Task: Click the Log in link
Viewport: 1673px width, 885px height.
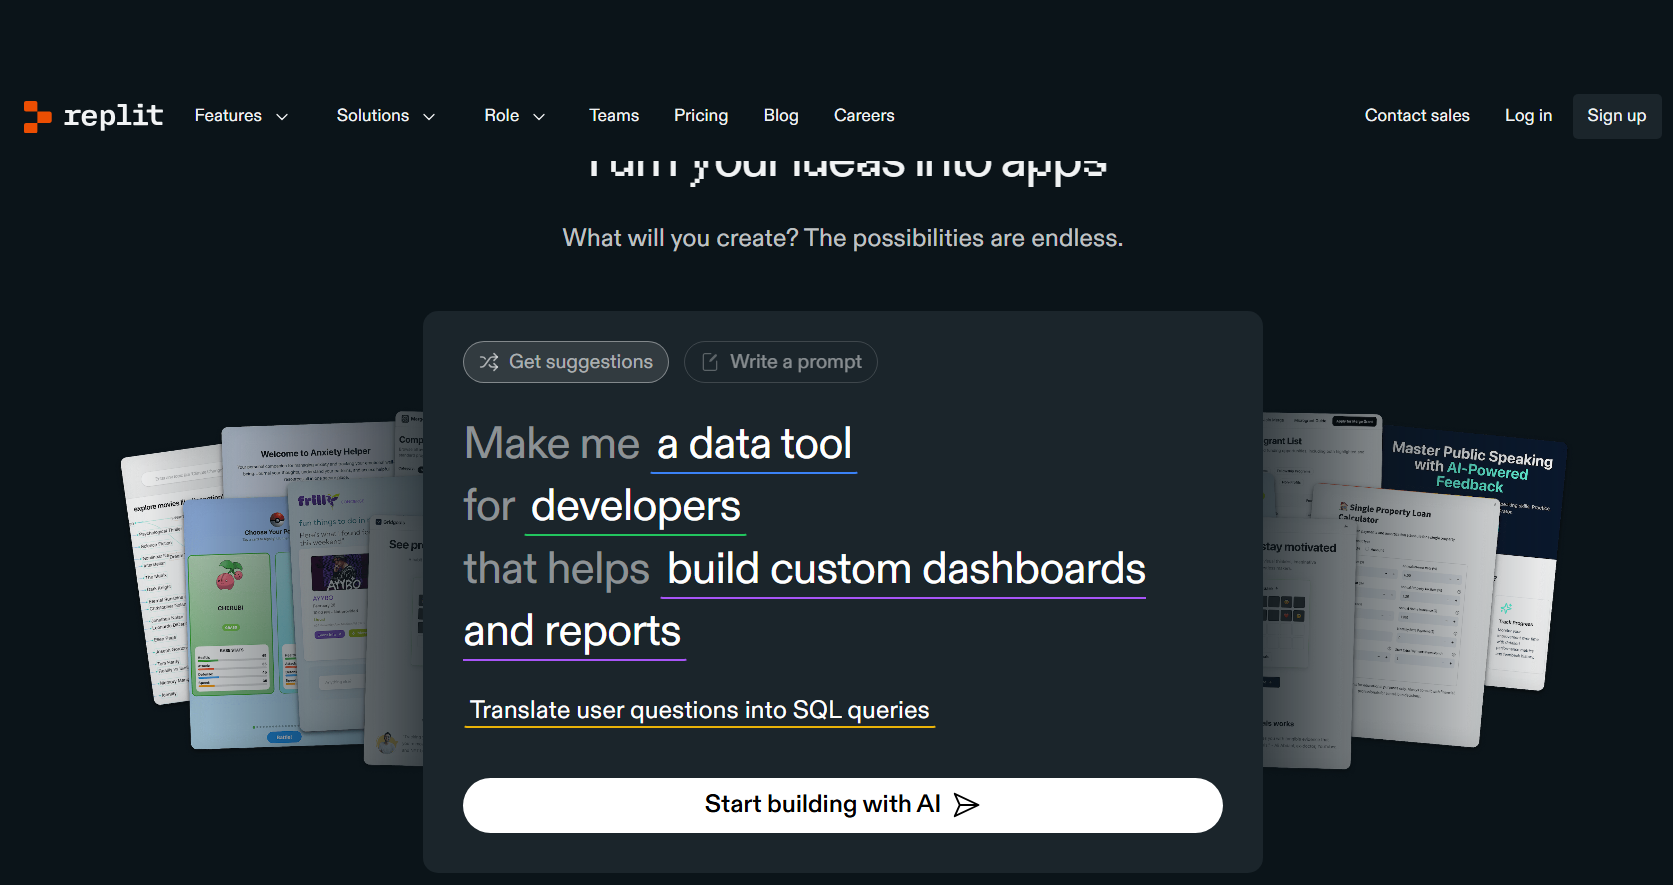Action: coord(1527,116)
